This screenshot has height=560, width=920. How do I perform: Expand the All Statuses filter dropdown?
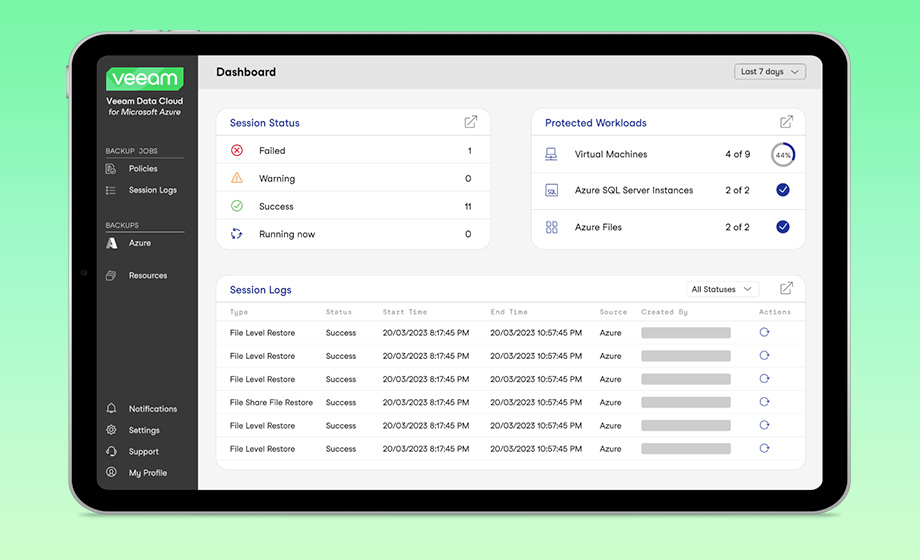click(x=722, y=289)
